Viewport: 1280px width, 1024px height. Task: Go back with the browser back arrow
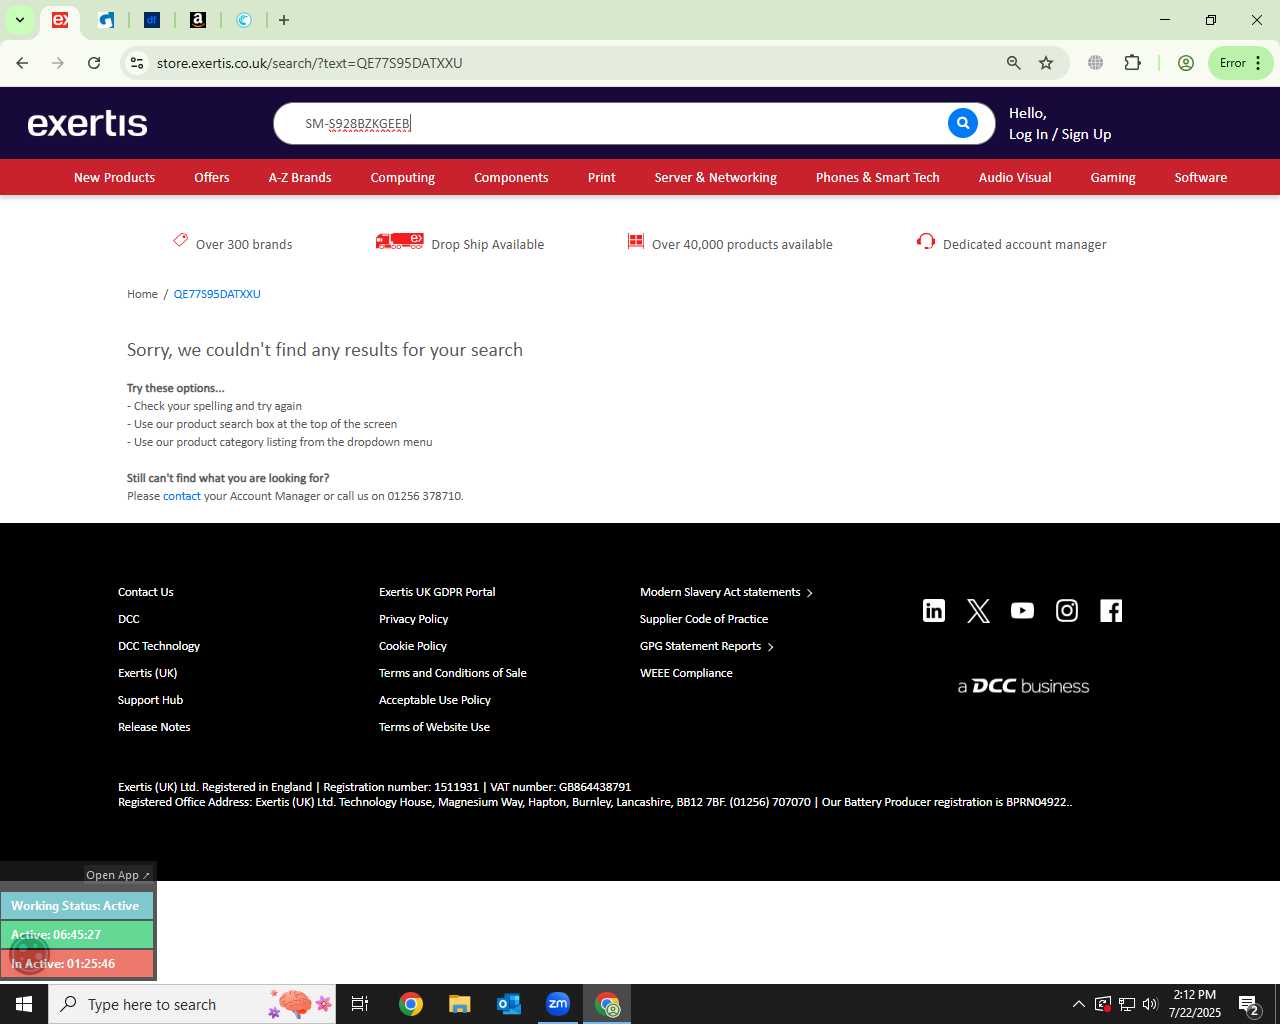[x=22, y=63]
